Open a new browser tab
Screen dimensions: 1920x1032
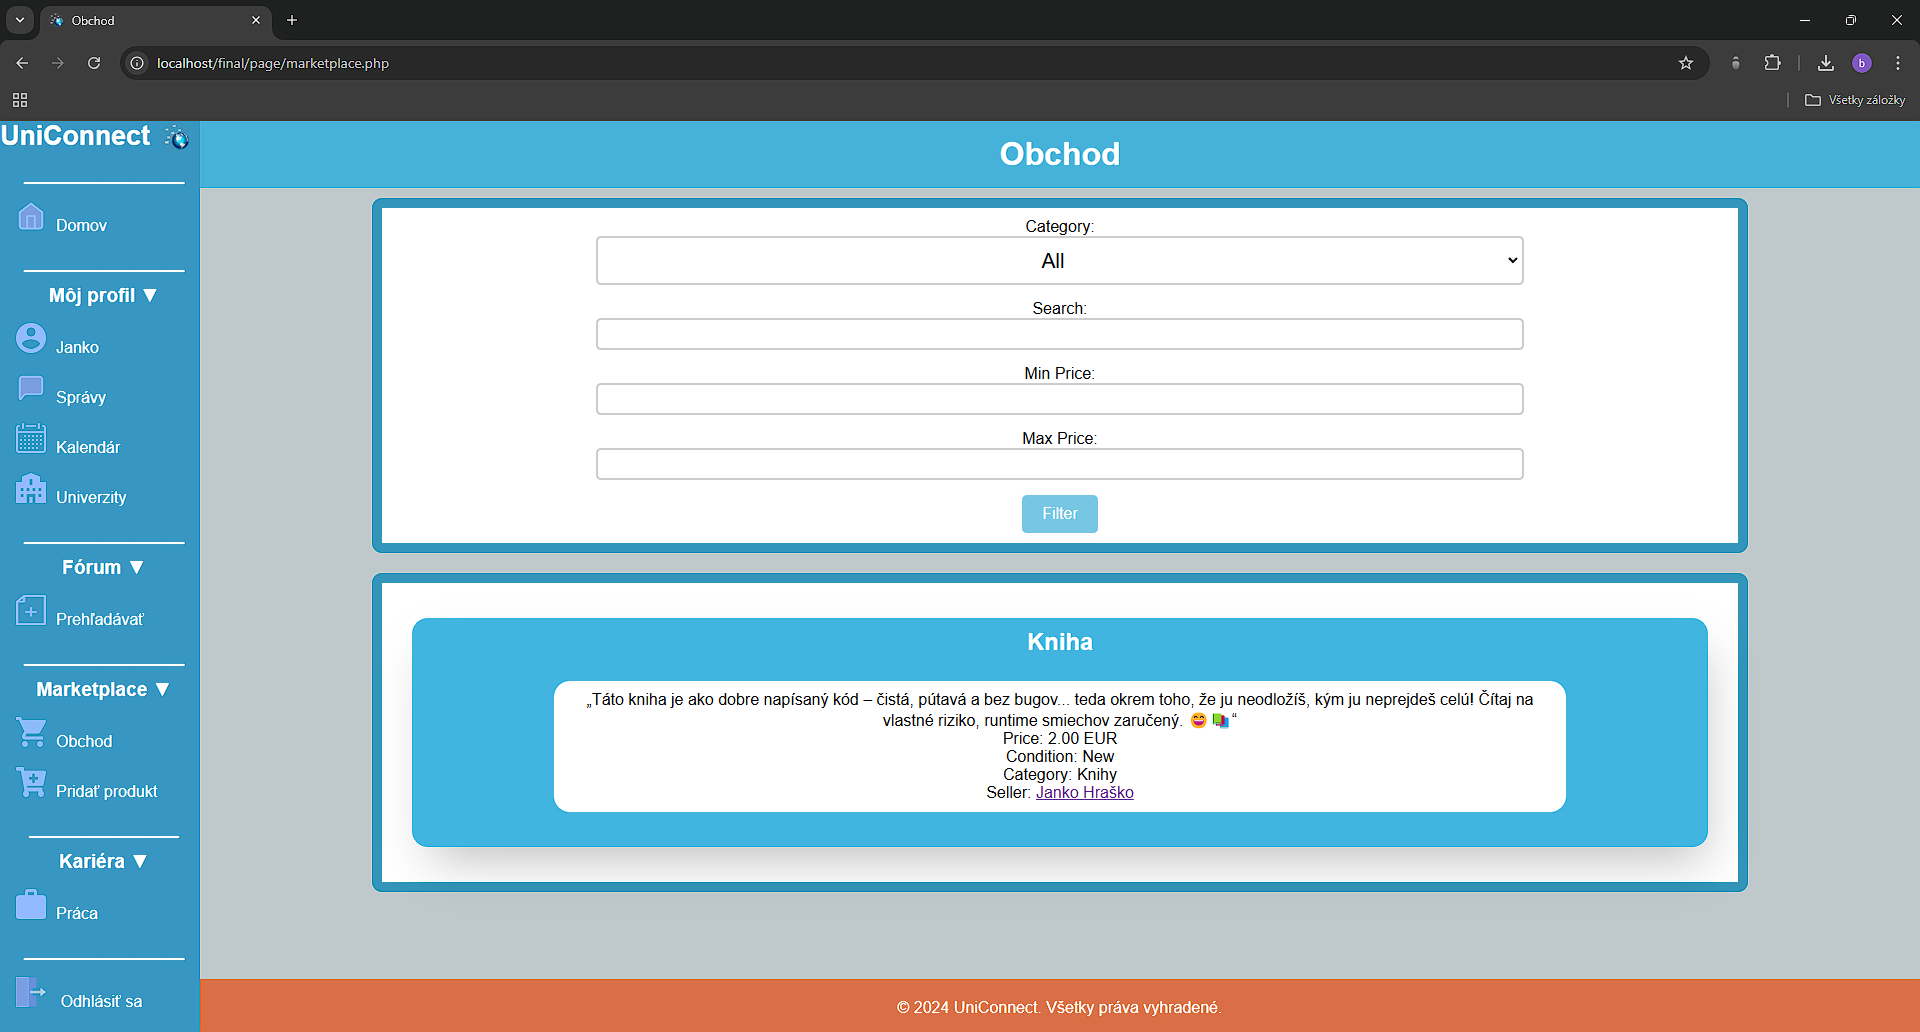tap(292, 20)
